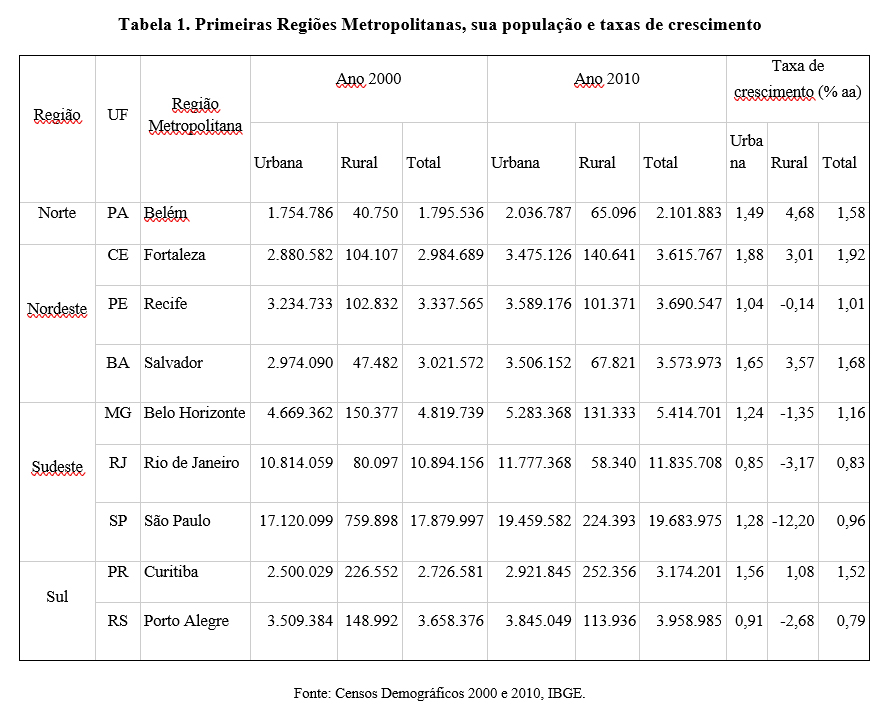Select the Fortaleza cell
This screenshot has width=888, height=711.
coord(174,255)
